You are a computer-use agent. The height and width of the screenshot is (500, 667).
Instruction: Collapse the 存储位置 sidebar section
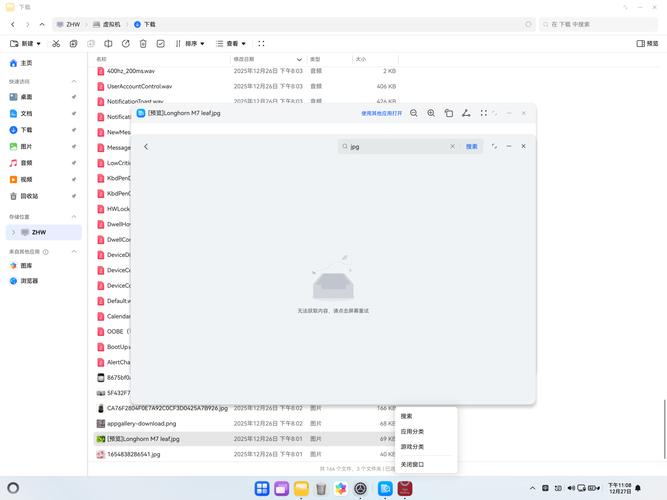click(74, 217)
